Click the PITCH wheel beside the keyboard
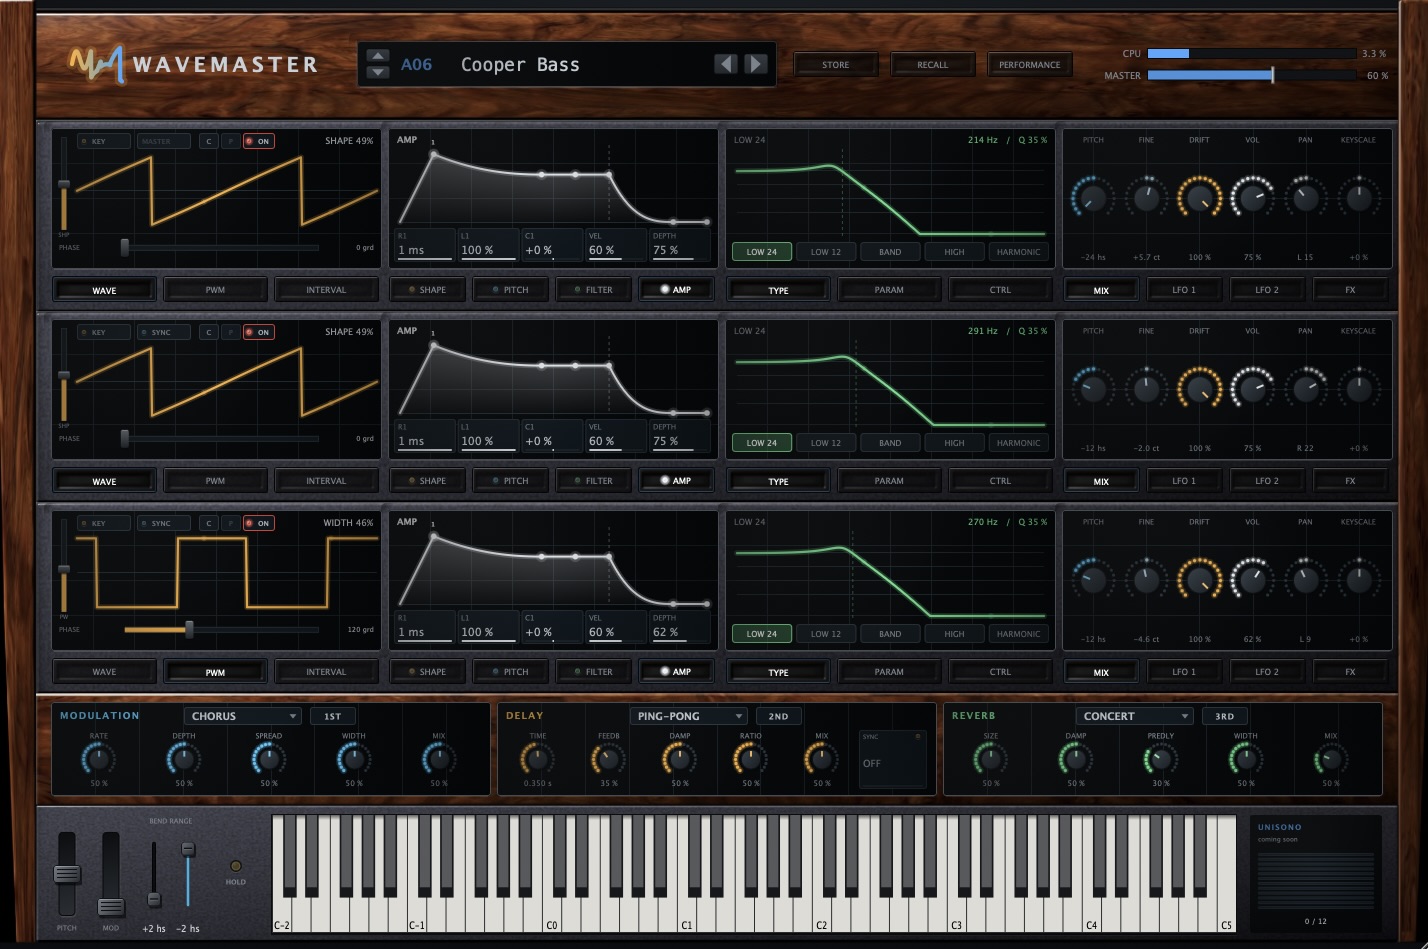 (67, 874)
